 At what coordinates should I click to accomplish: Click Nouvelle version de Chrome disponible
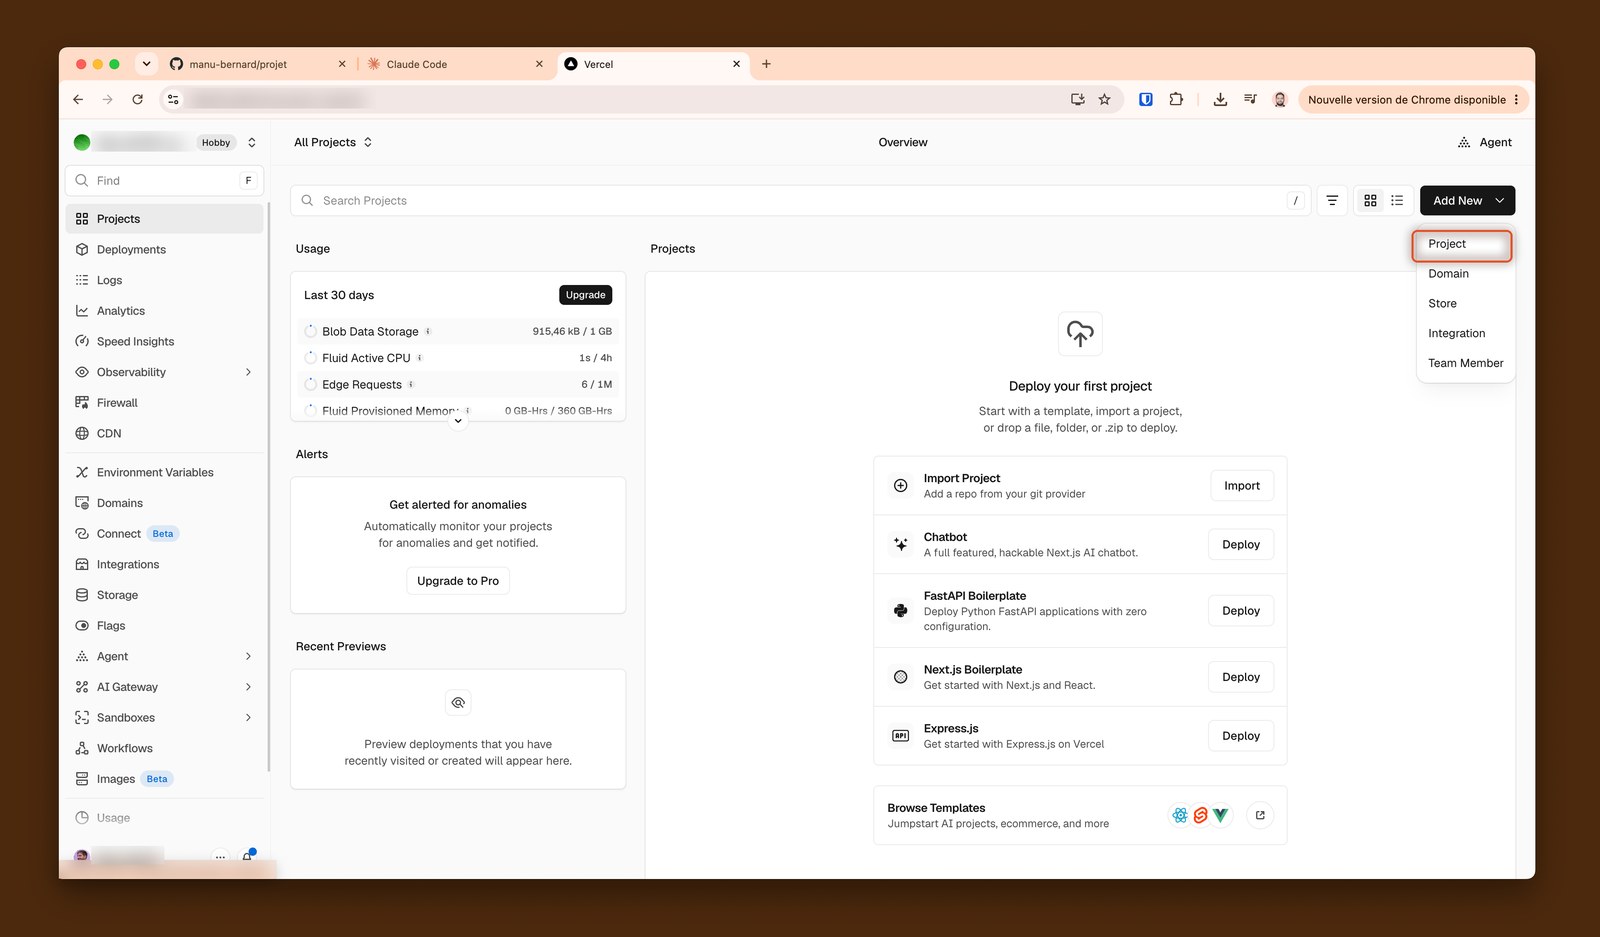1414,100
